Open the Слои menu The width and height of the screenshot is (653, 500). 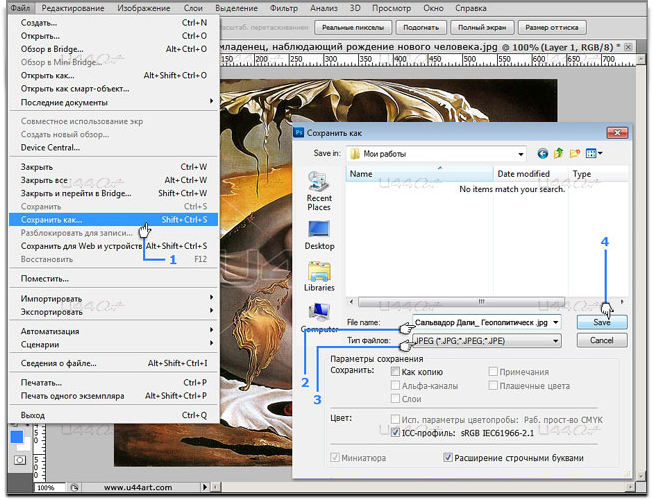[x=193, y=8]
